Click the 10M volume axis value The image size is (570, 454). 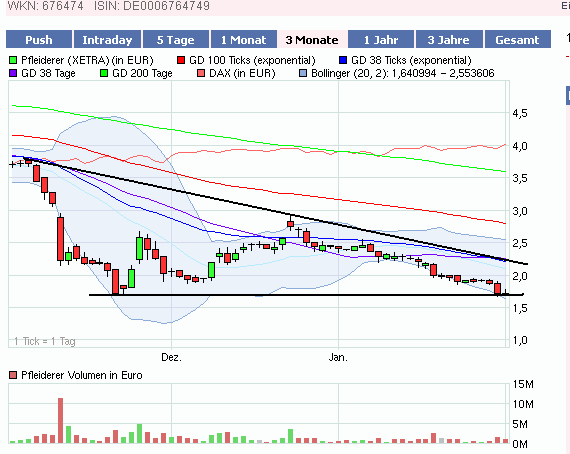coord(523,404)
